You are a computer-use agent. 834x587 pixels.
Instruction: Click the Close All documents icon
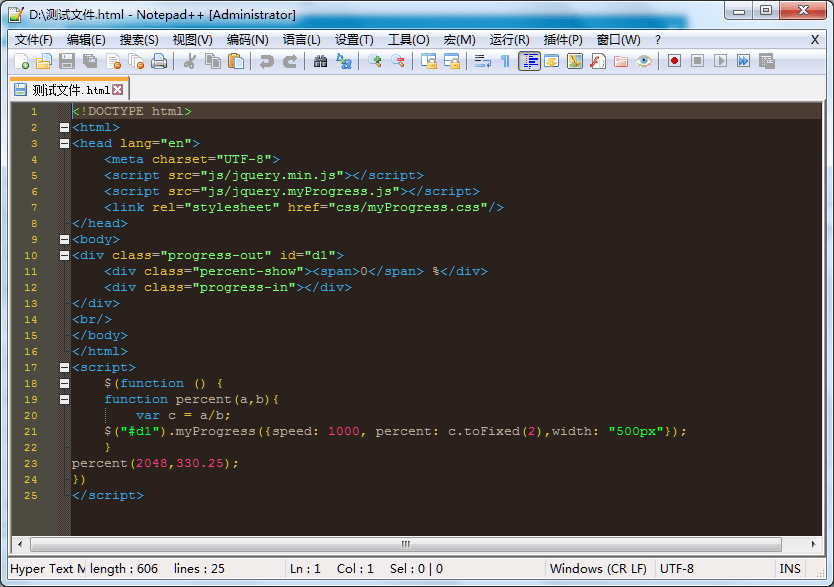[136, 61]
